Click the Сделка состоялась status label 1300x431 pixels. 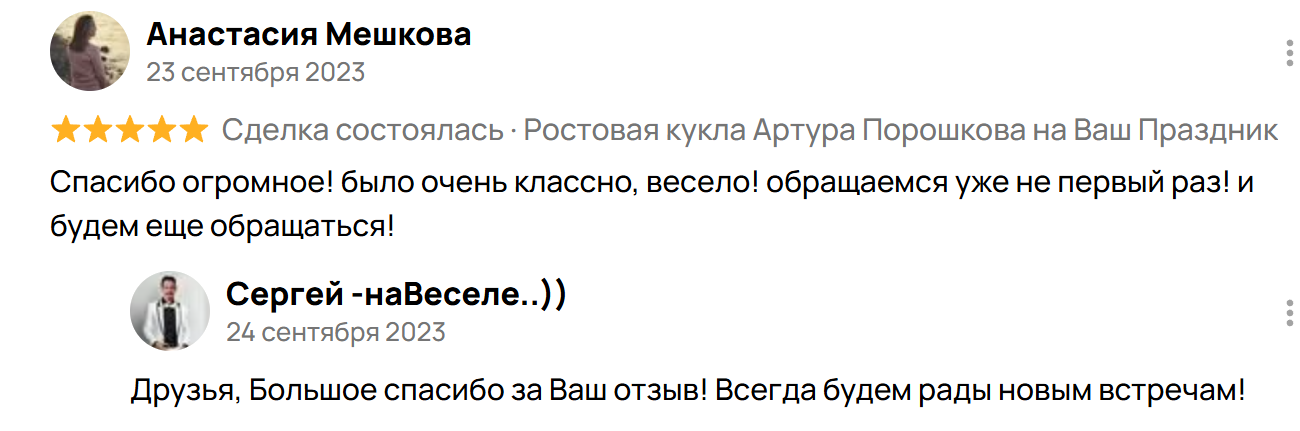(x=362, y=131)
